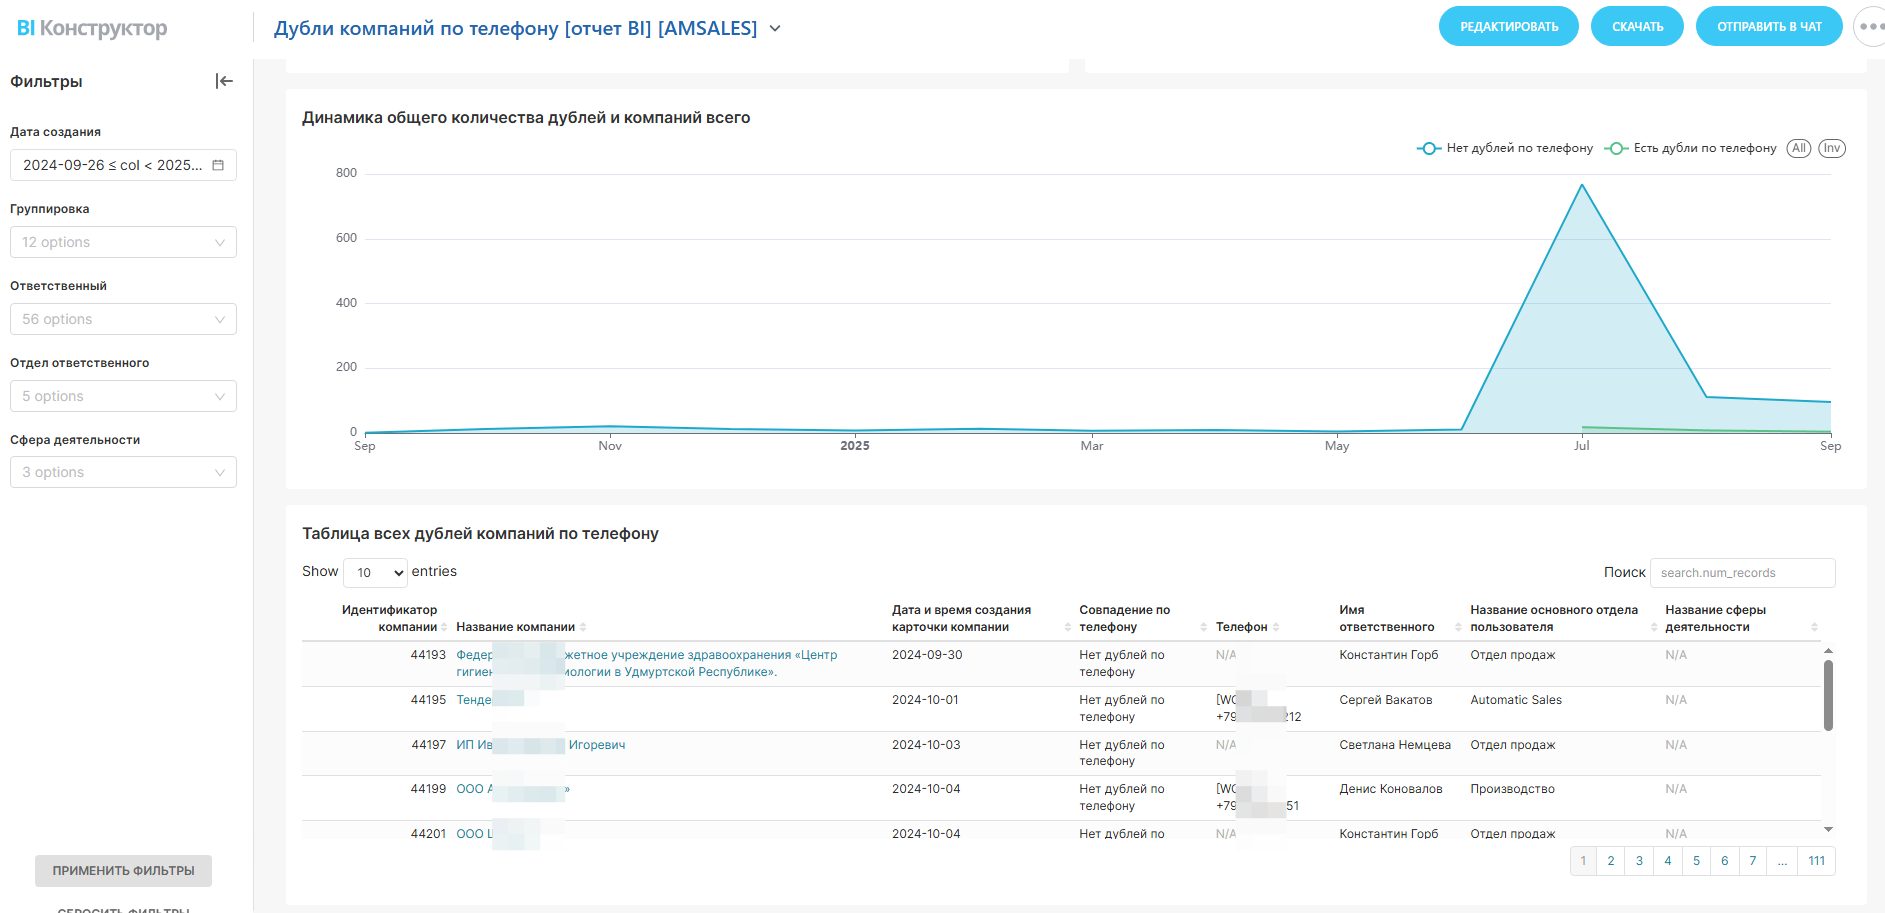Open the three-dots more options menu
The height and width of the screenshot is (913, 1885).
tap(1870, 27)
